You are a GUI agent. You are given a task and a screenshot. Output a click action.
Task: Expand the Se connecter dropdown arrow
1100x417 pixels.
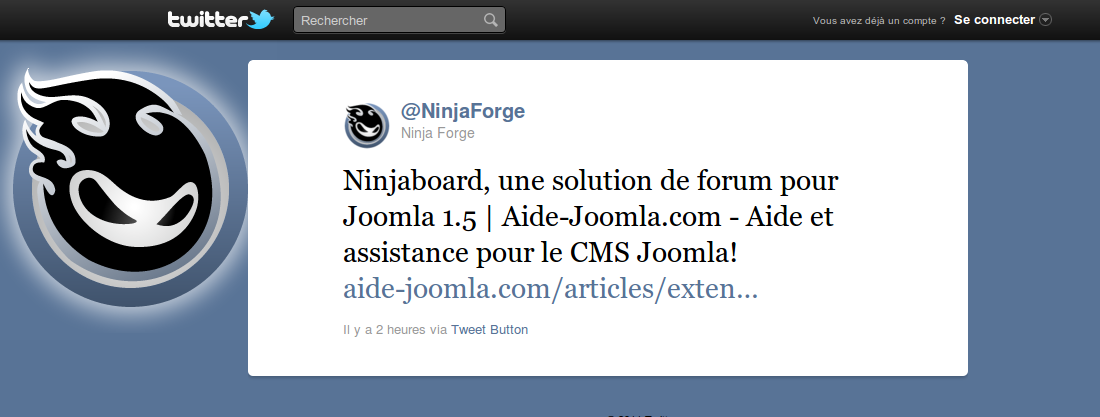[x=1045, y=20]
